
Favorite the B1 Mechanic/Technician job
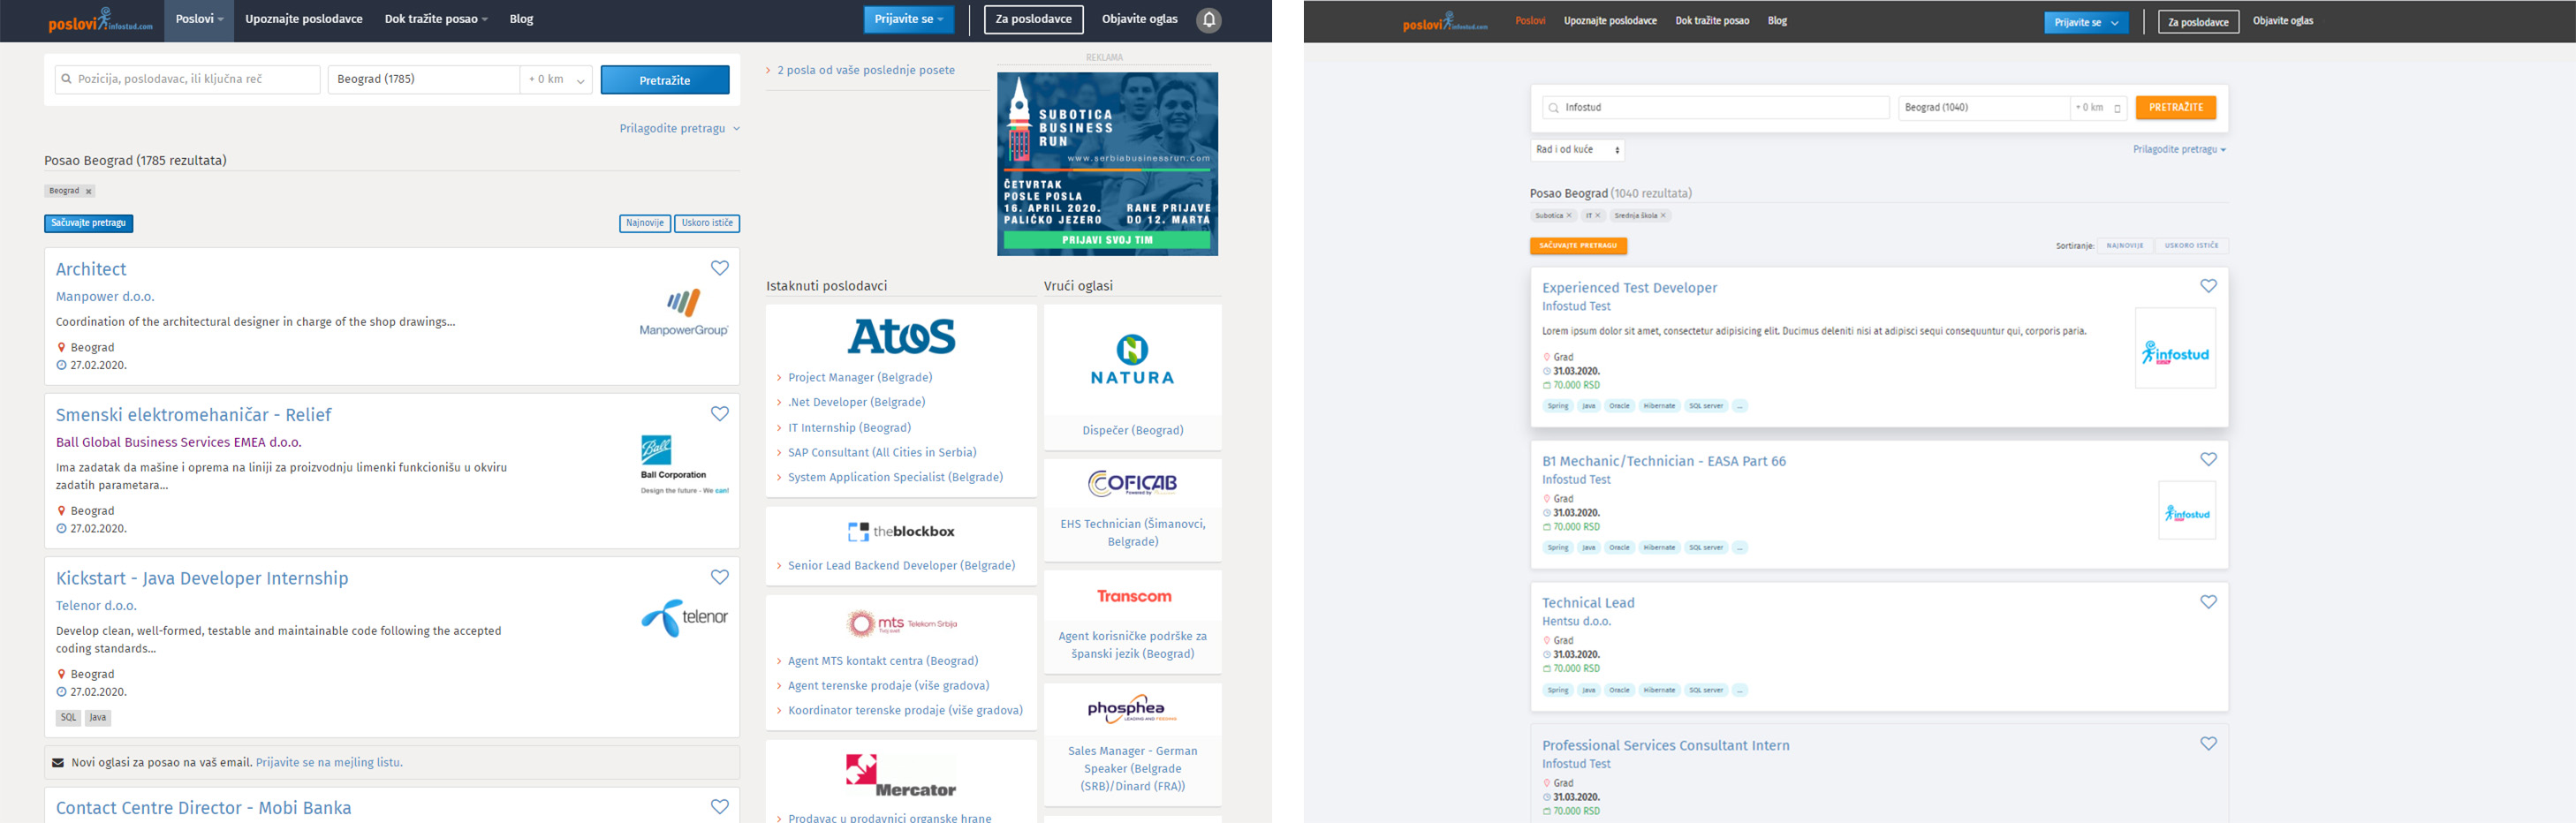coord(2209,460)
